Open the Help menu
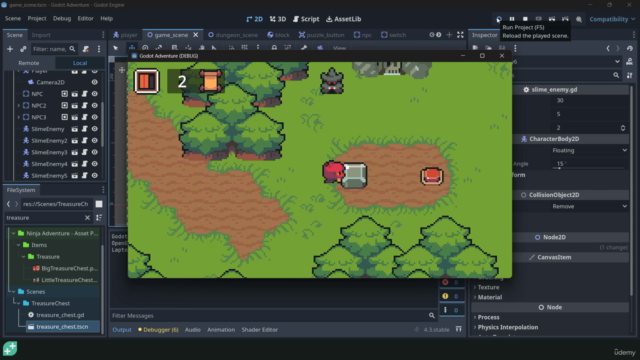This screenshot has height=360, width=640. pos(106,18)
